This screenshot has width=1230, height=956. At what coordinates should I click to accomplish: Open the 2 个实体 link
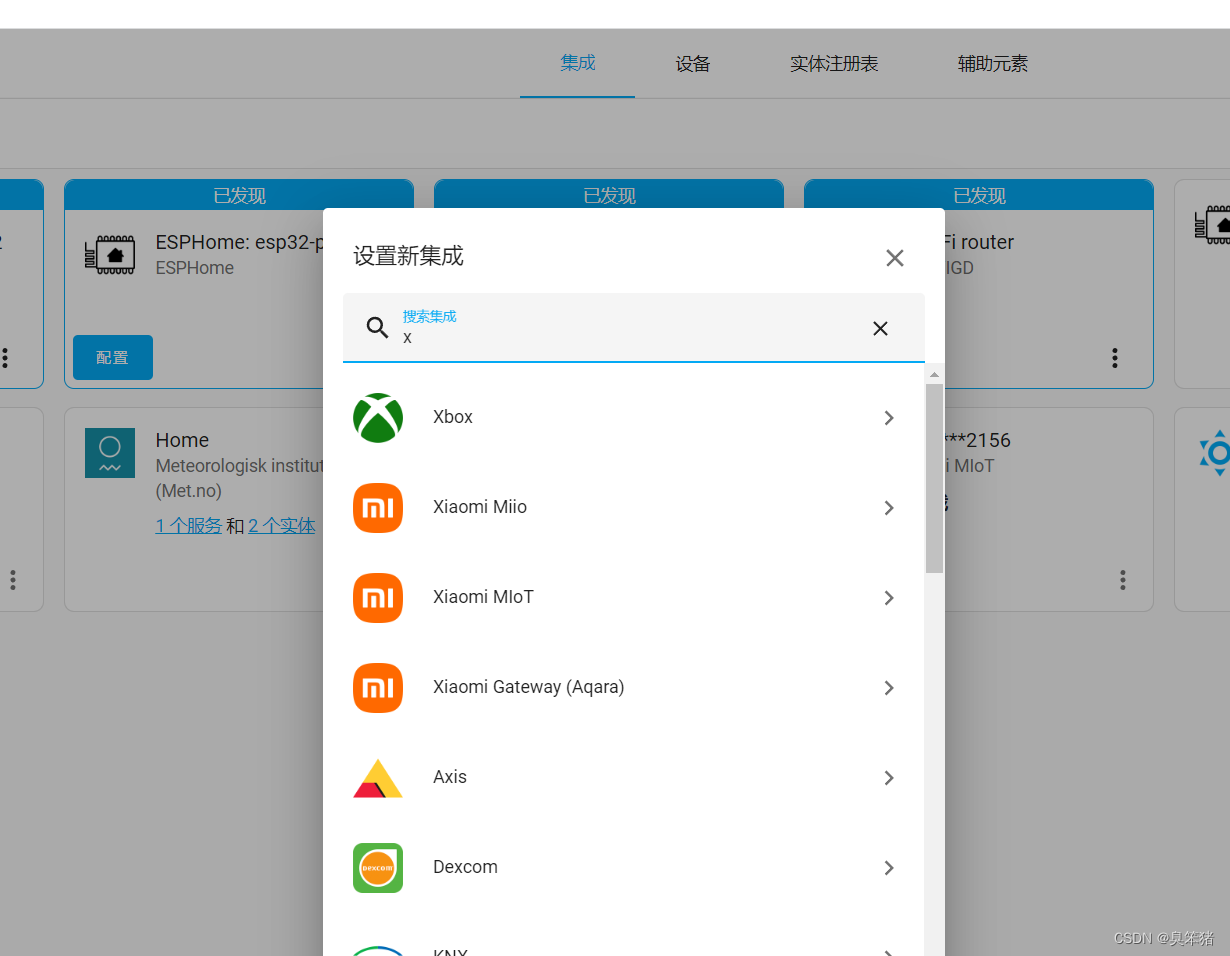282,525
